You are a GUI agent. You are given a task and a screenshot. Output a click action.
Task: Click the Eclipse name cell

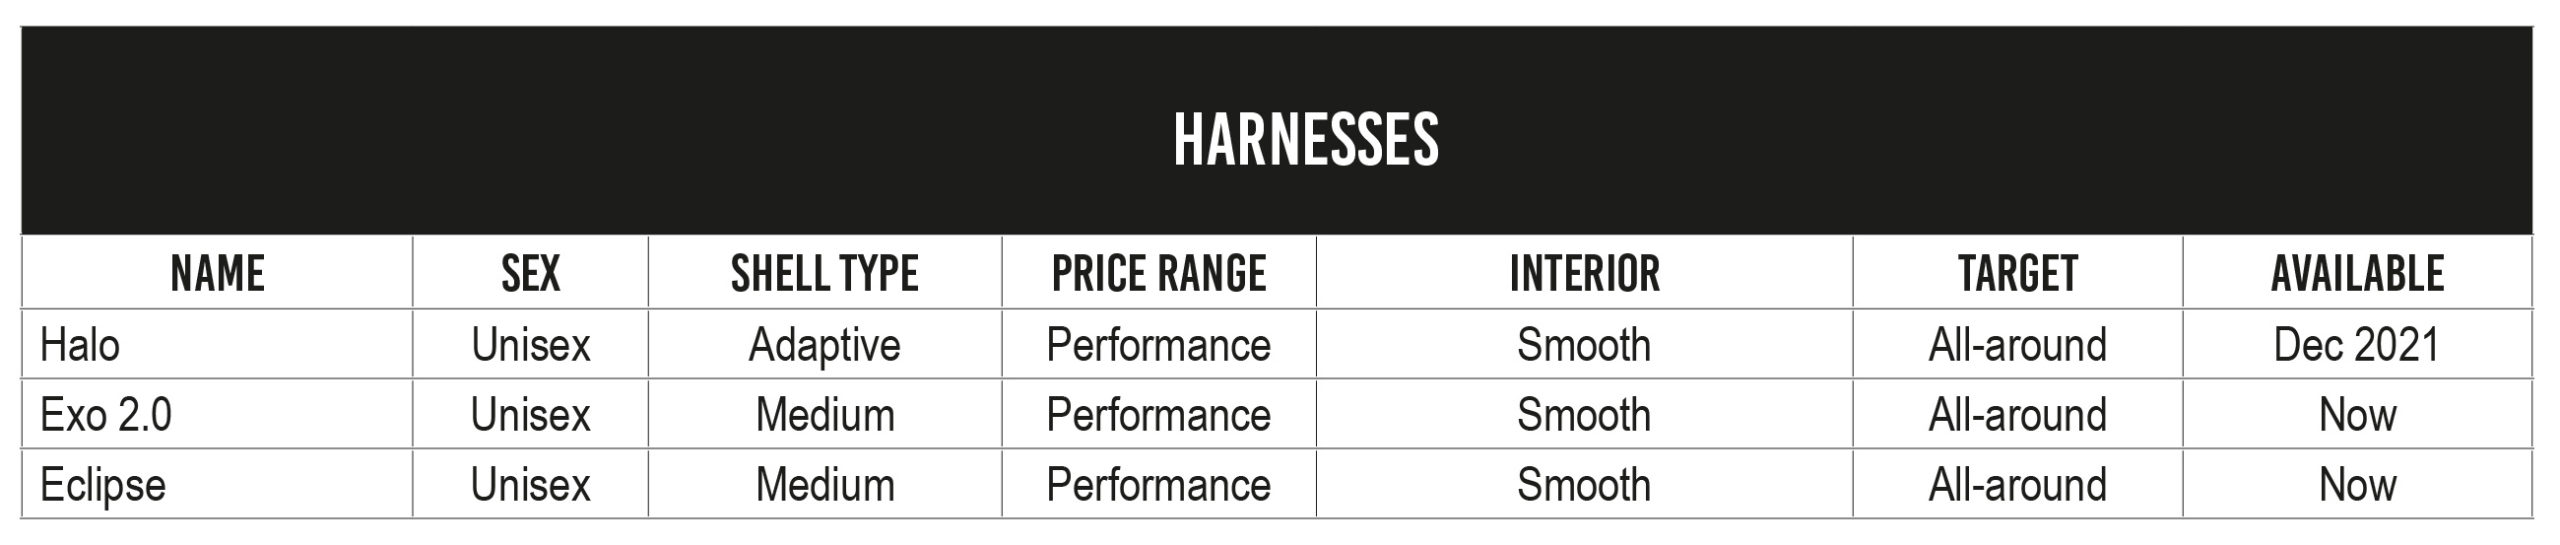pyautogui.click(x=103, y=485)
